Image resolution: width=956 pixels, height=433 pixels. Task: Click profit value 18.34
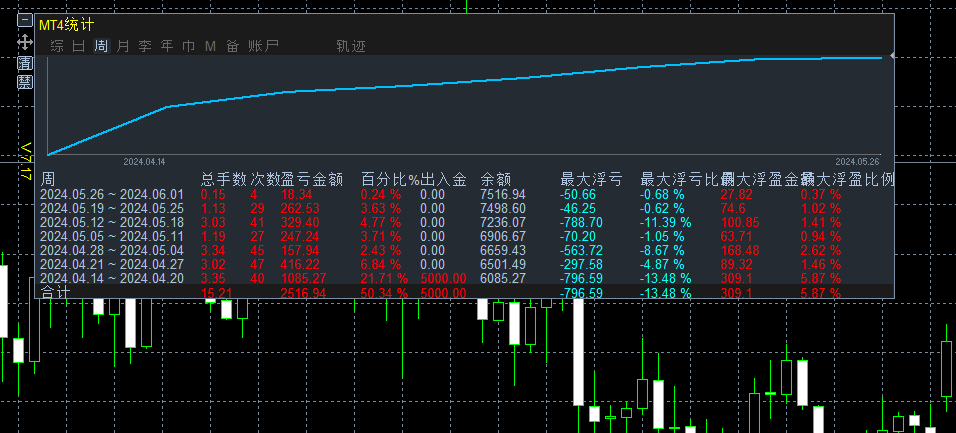click(x=296, y=195)
